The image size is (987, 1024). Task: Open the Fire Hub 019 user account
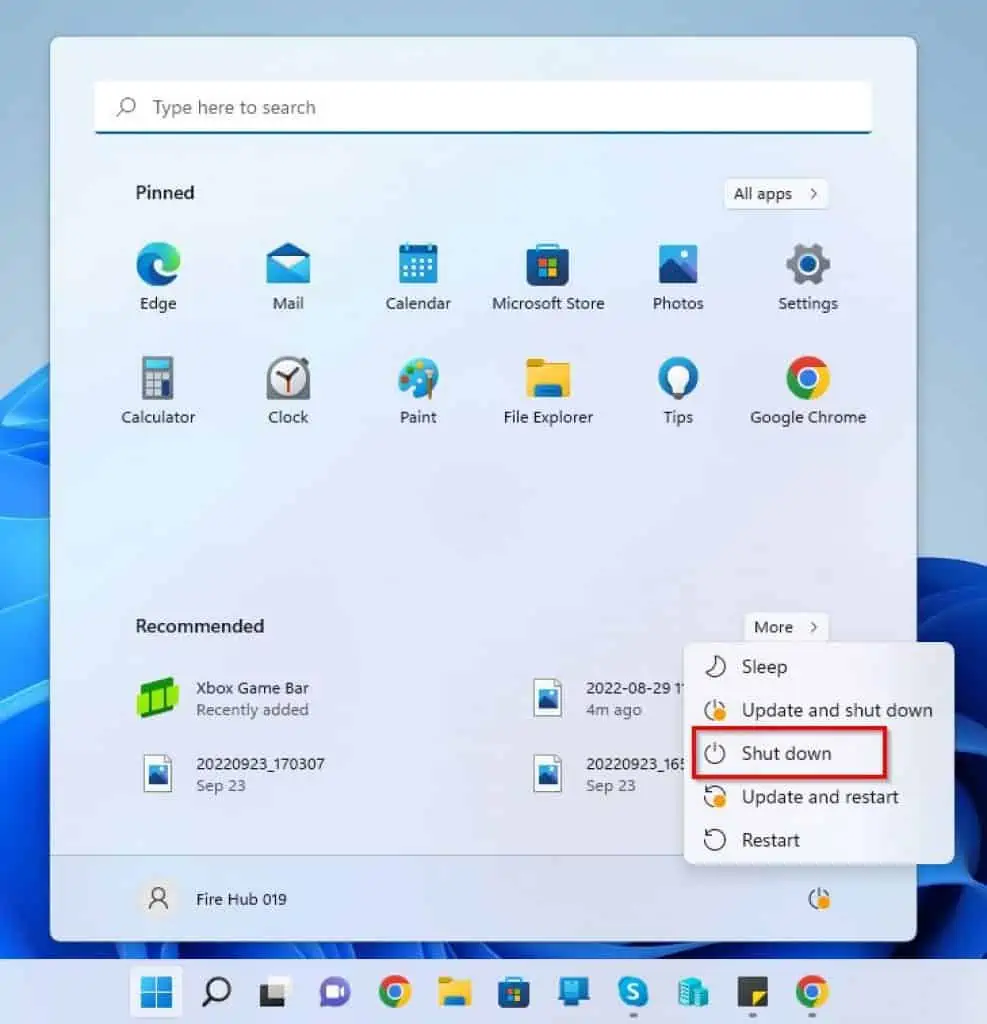tap(213, 899)
